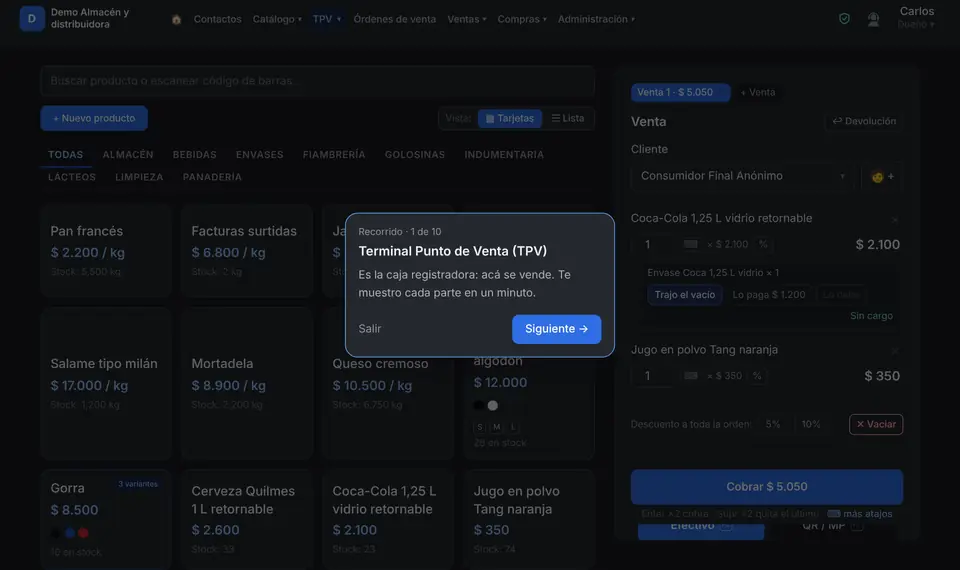
Task: Switch product view to Tarjetas
Action: pos(510,118)
